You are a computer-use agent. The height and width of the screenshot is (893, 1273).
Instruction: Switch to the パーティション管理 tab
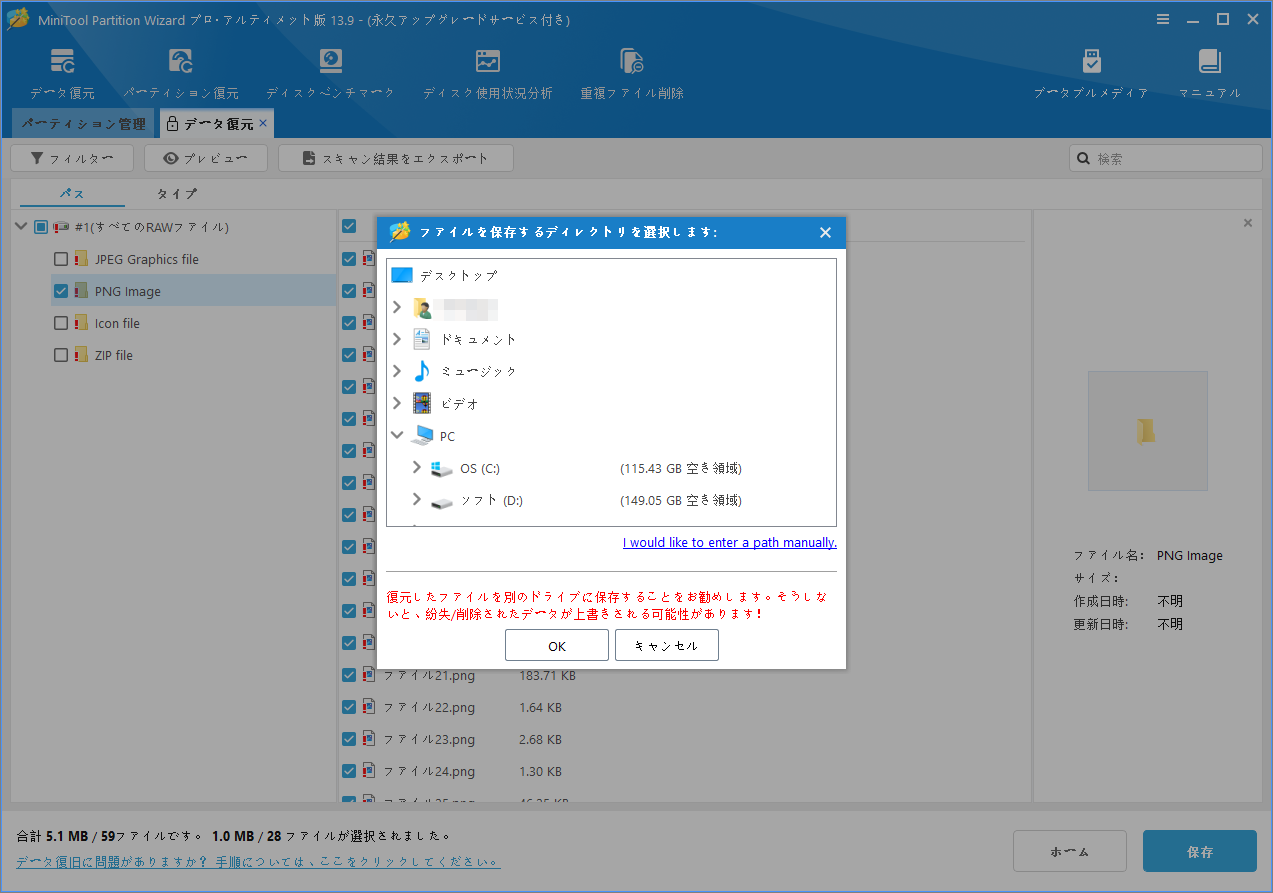point(84,124)
